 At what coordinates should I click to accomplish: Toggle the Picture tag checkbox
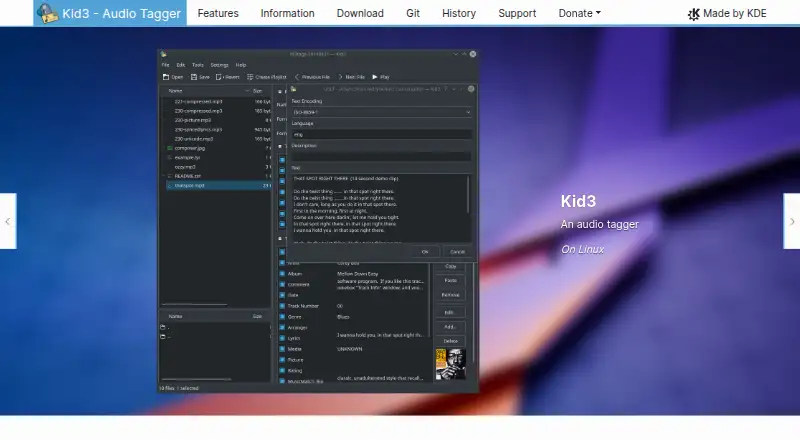click(282, 360)
